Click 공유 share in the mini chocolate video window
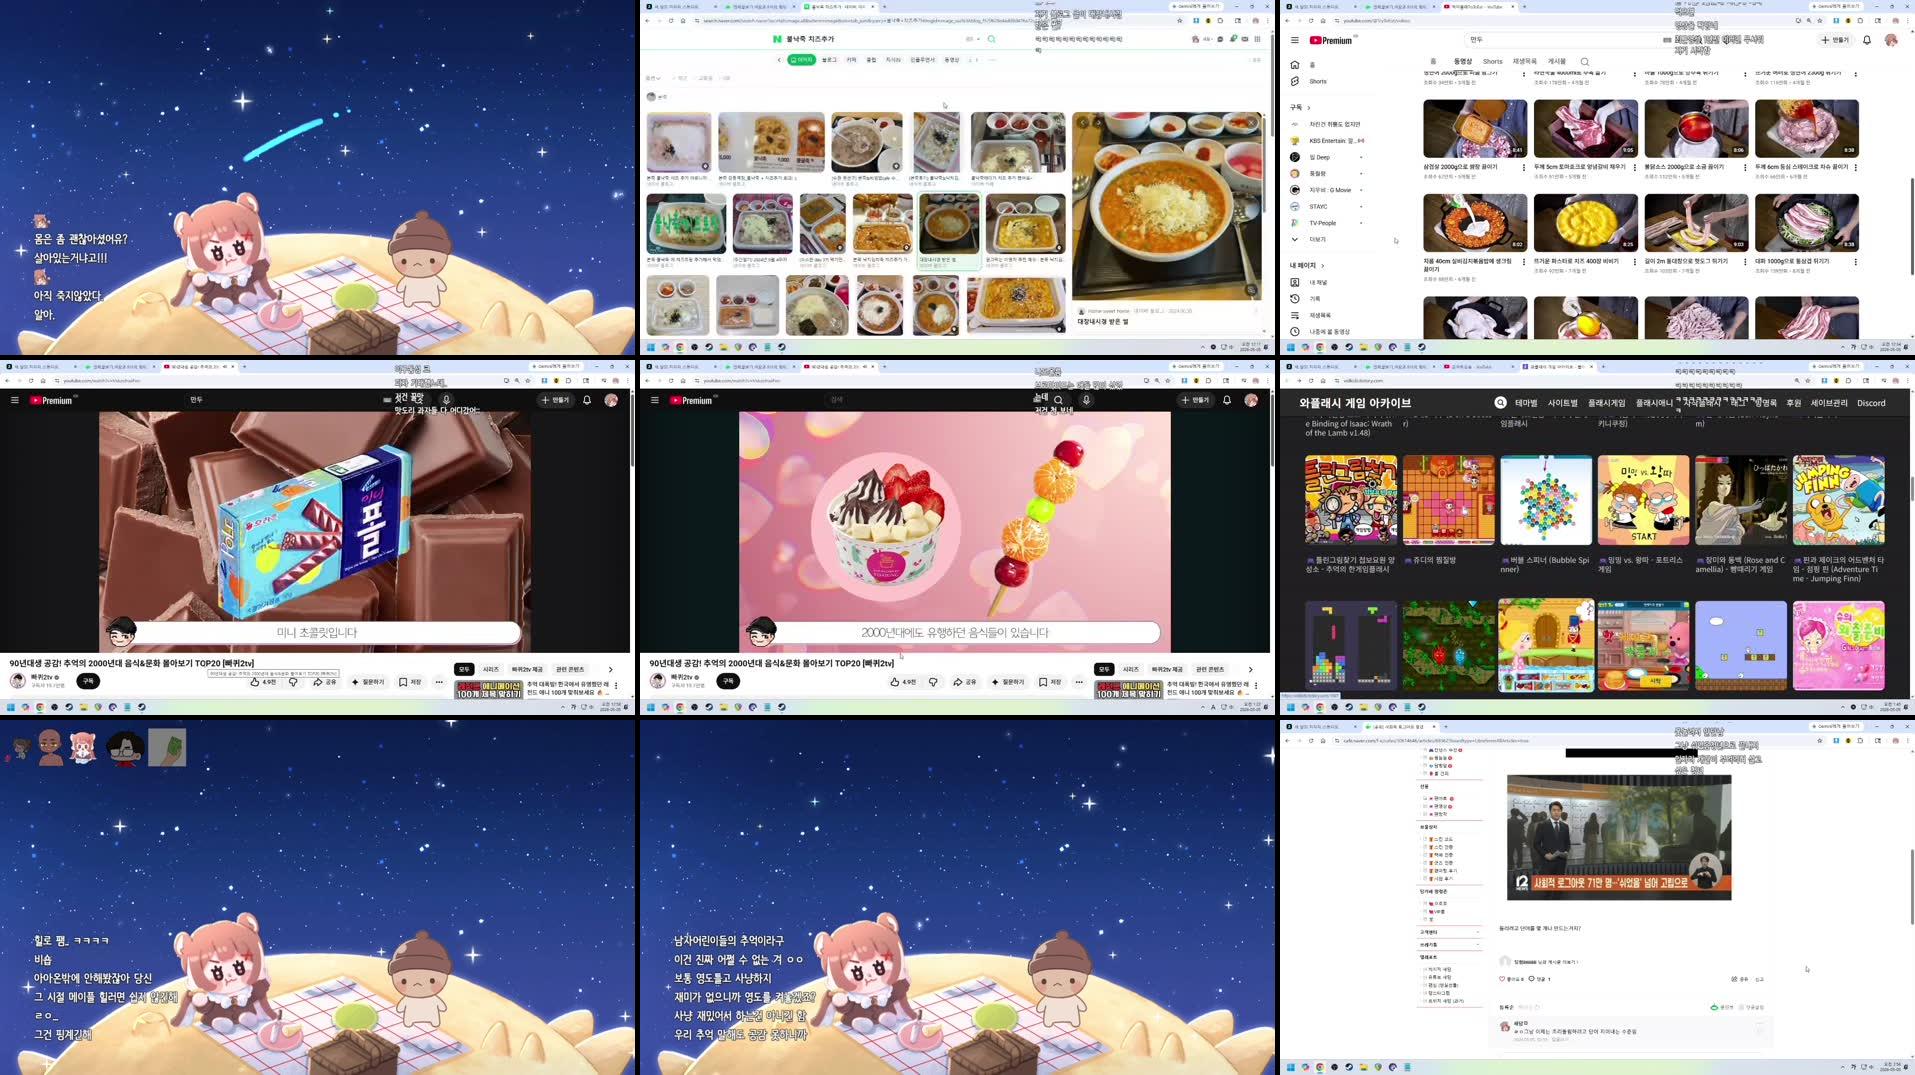The height and width of the screenshot is (1075, 1915). tap(325, 682)
